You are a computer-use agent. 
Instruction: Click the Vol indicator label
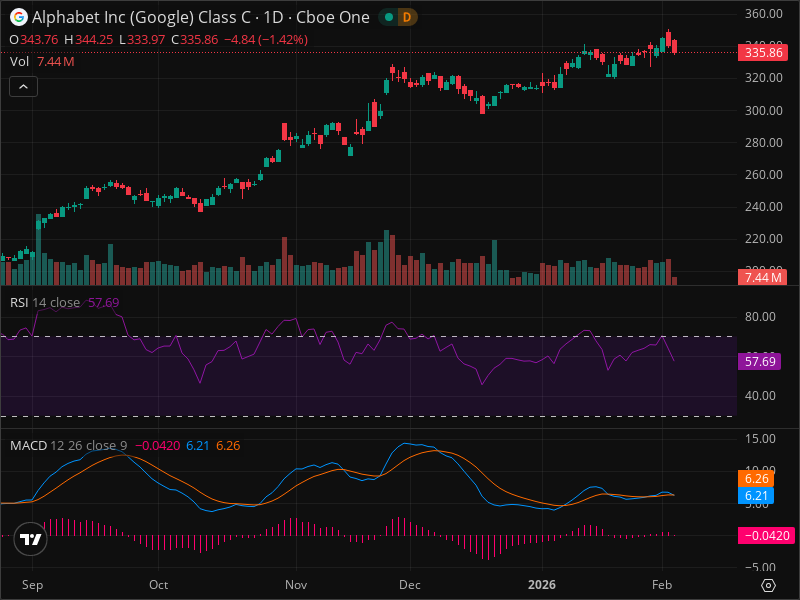[19, 62]
